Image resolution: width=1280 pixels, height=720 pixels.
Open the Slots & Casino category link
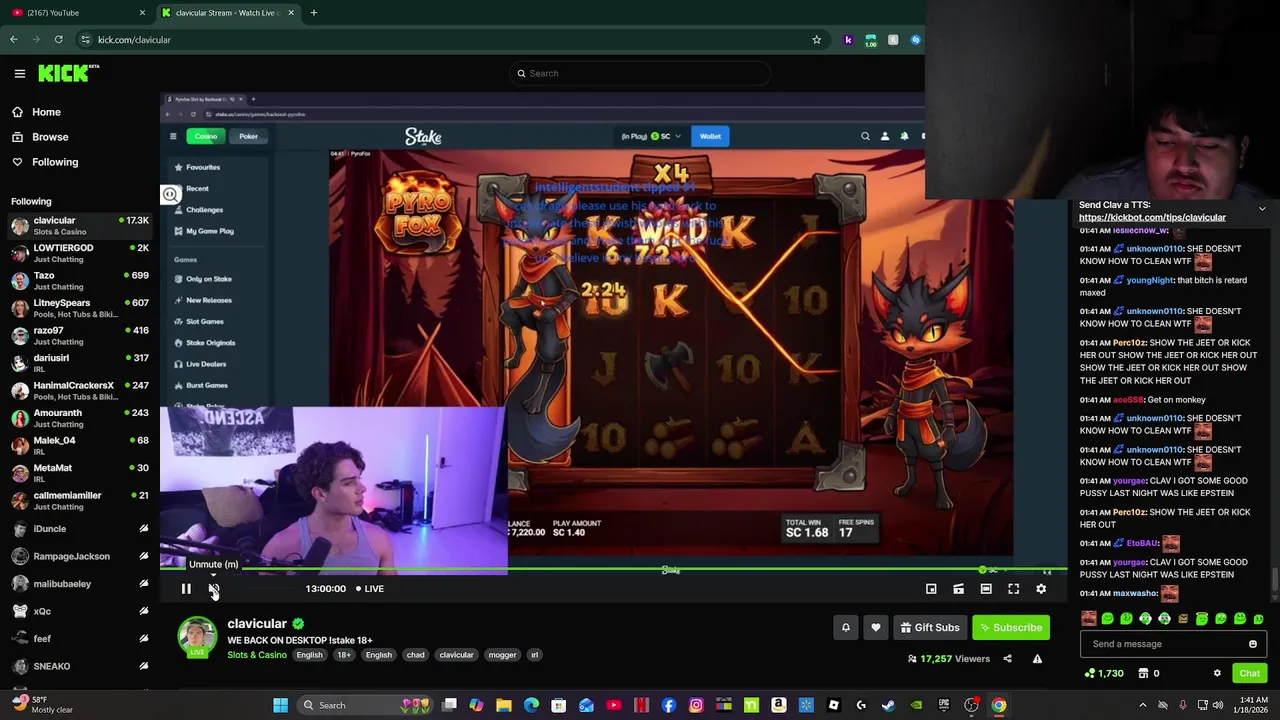click(x=256, y=655)
